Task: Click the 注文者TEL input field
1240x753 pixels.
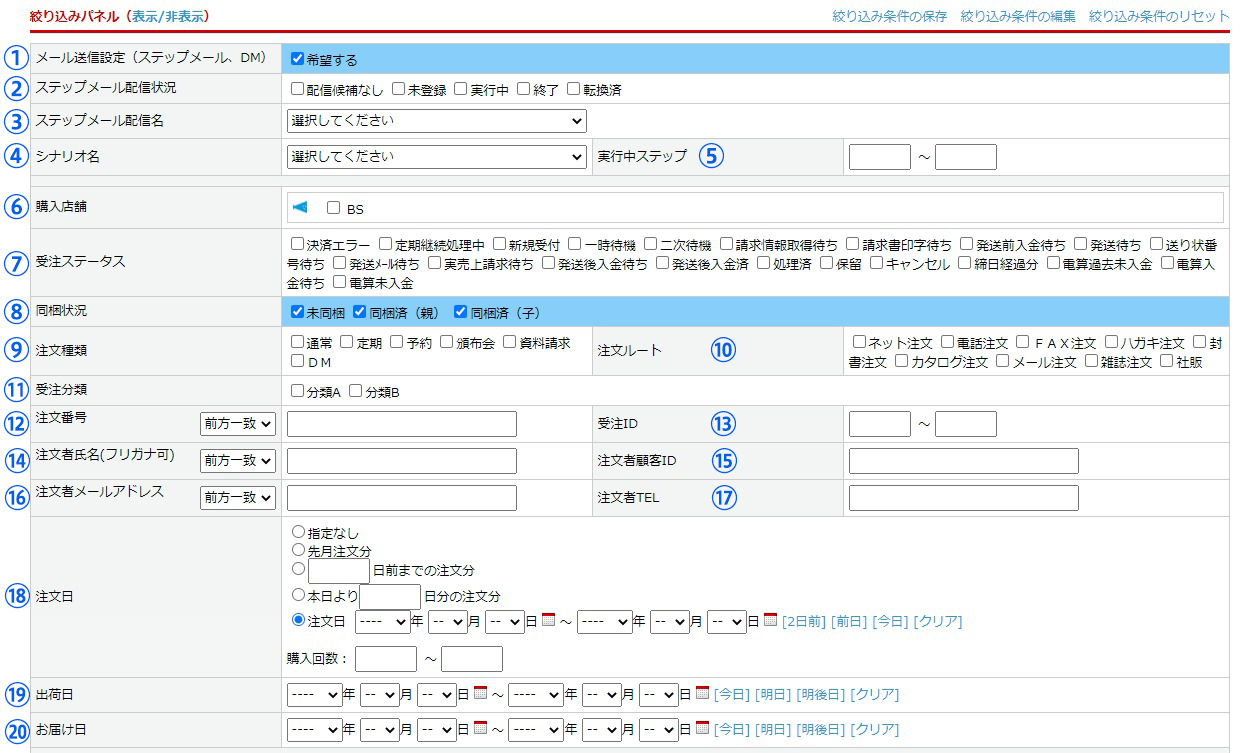Action: pos(963,498)
